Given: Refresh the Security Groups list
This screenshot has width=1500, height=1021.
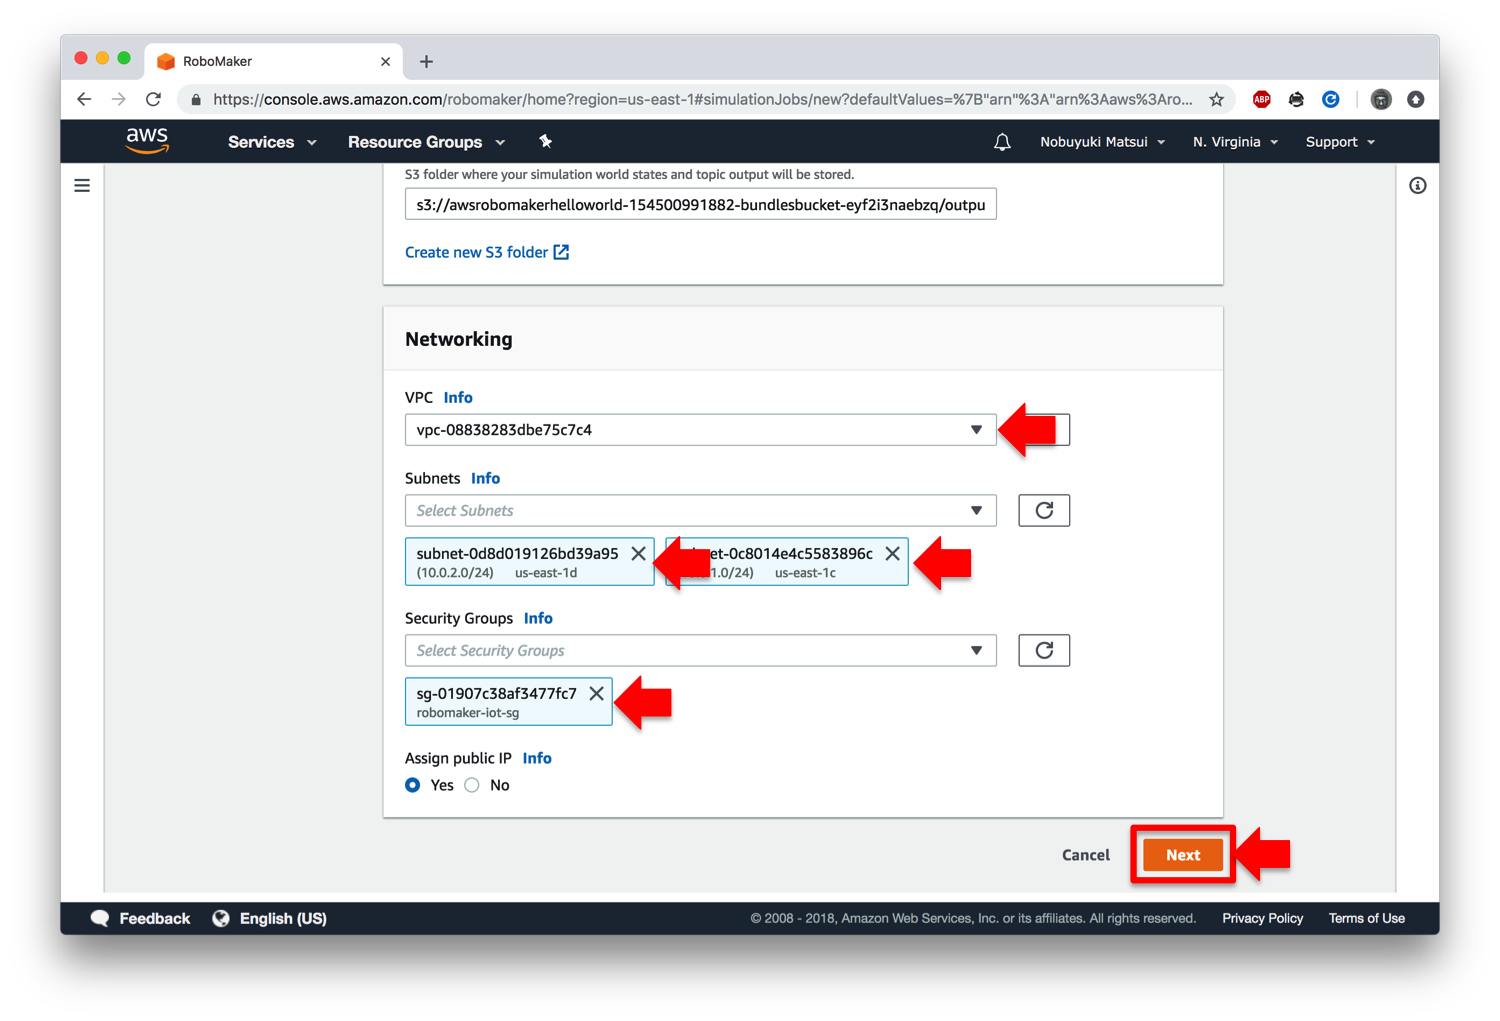Looking at the screenshot, I should tap(1043, 650).
